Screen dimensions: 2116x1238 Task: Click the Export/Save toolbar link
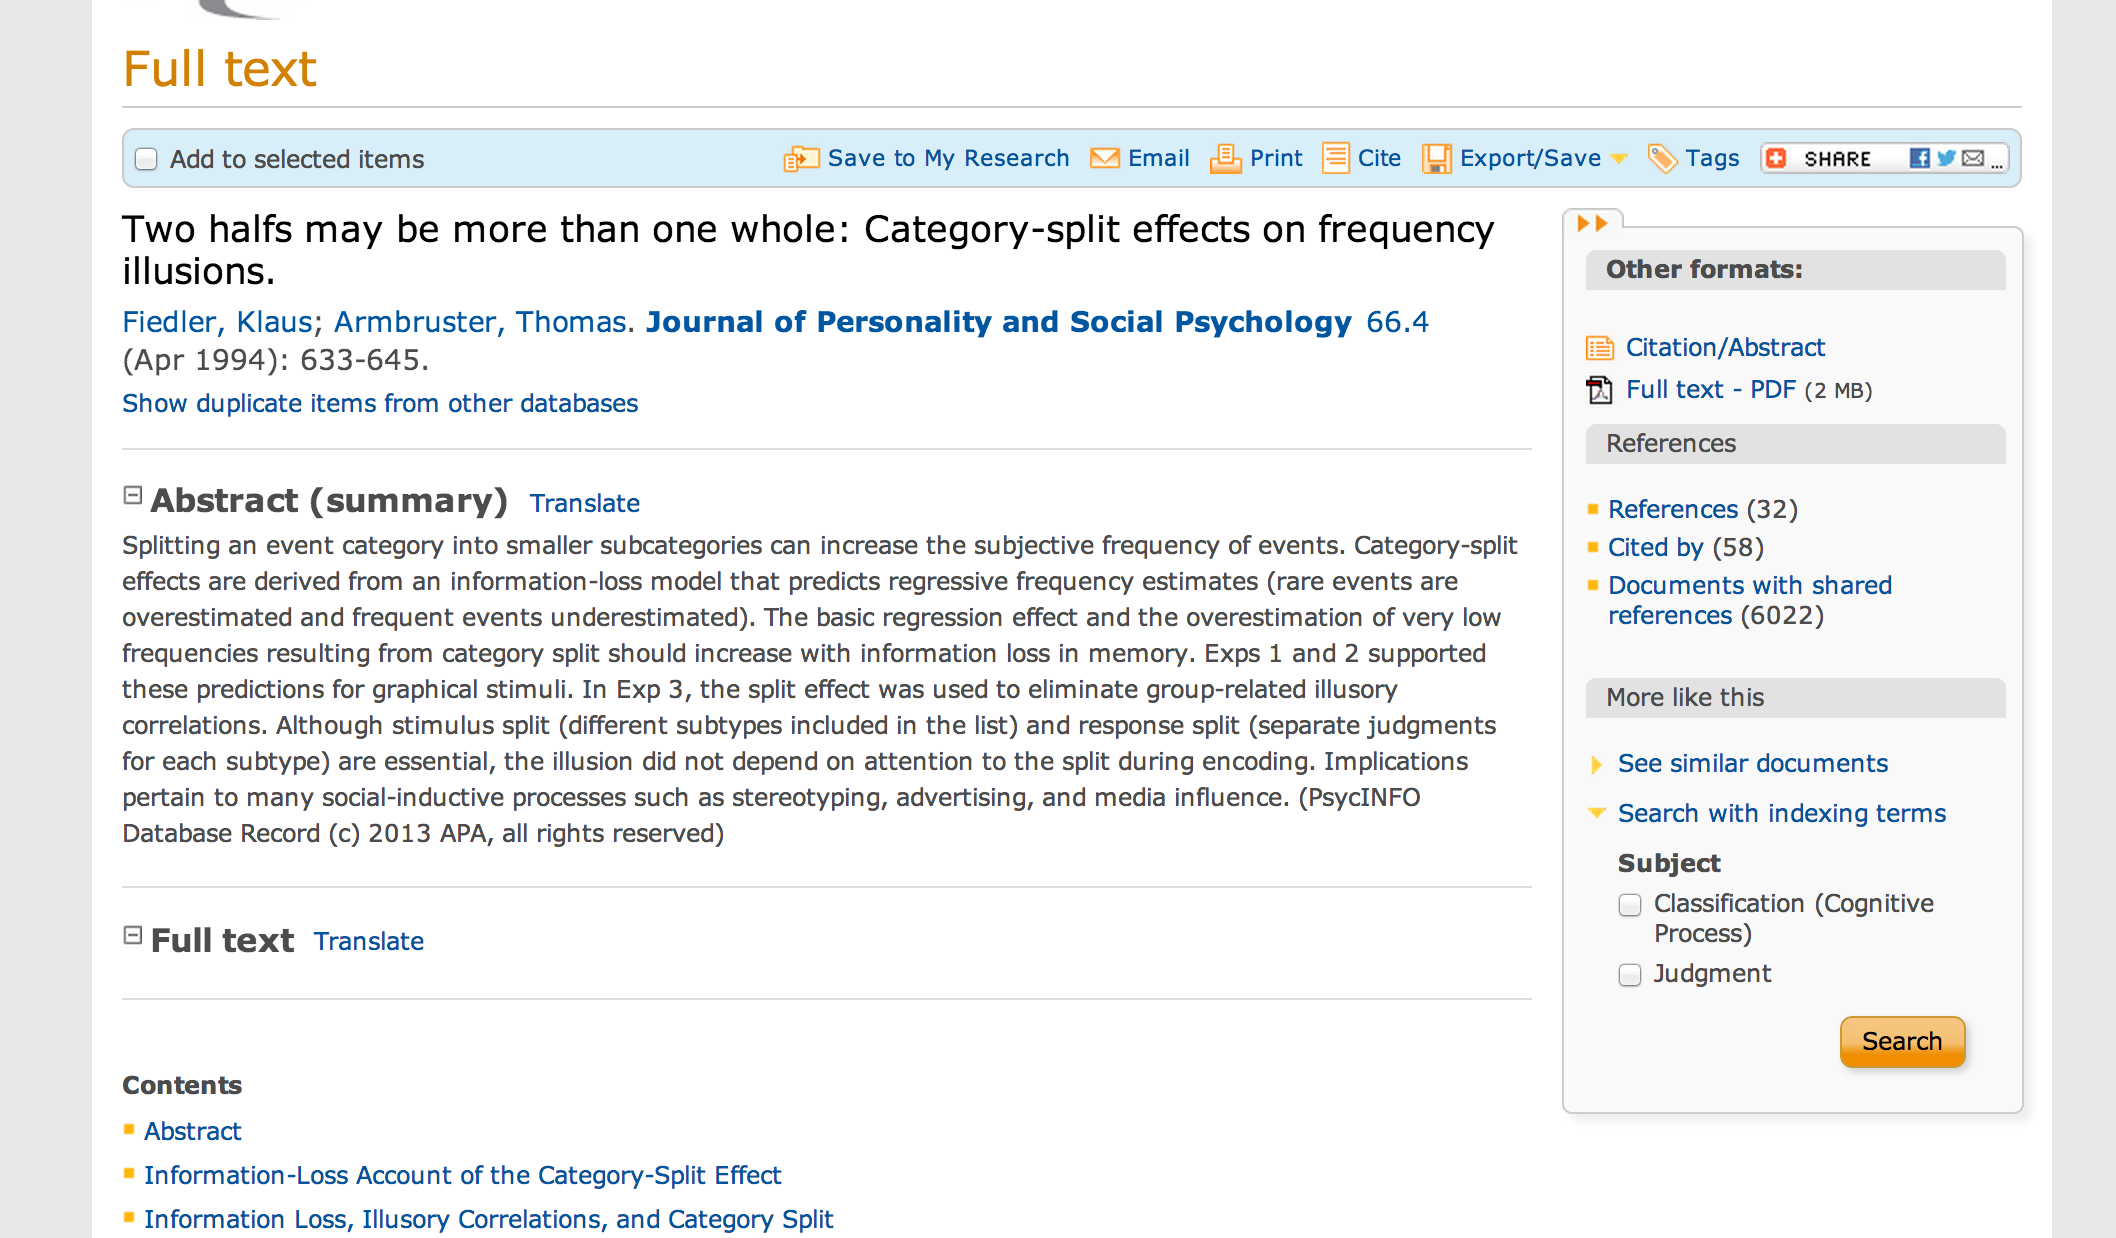[1530, 158]
